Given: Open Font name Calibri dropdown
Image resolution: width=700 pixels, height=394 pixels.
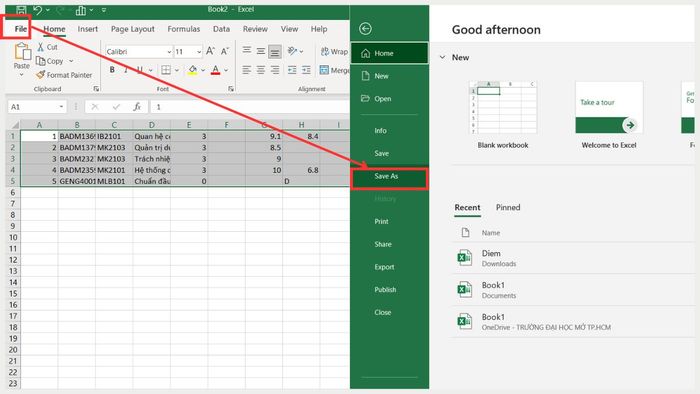Looking at the screenshot, I should tap(169, 52).
